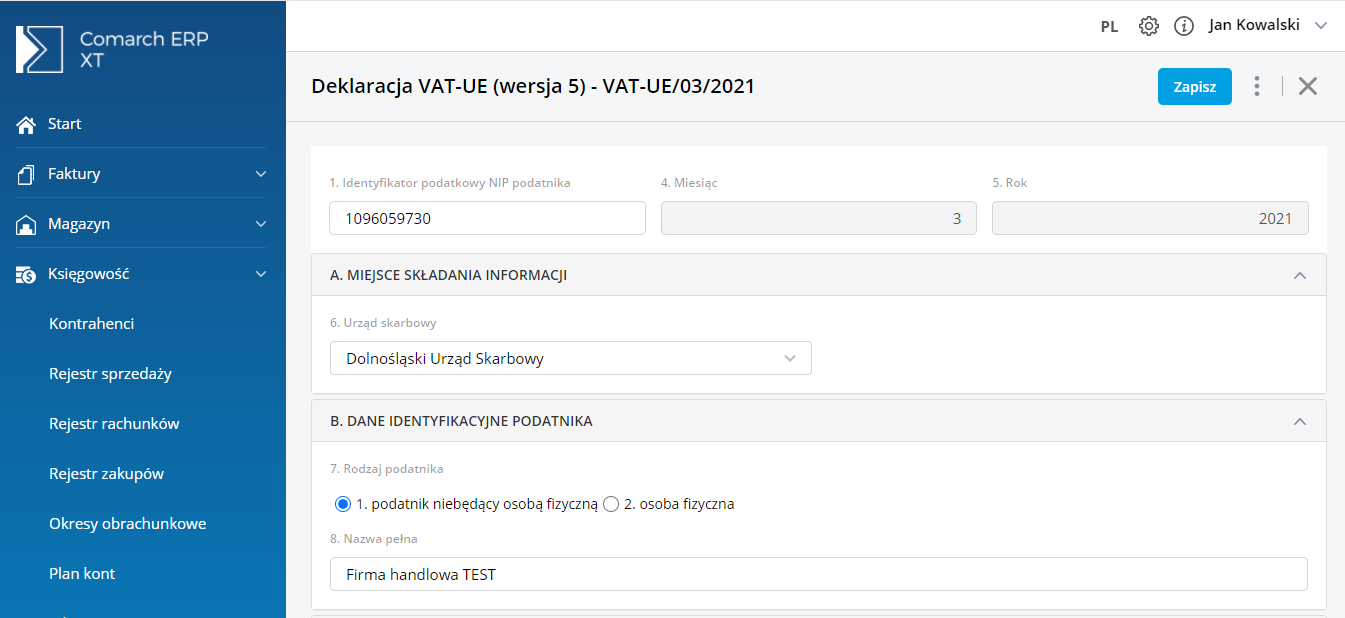Open the Urząd skarbowy dropdown

click(x=570, y=358)
